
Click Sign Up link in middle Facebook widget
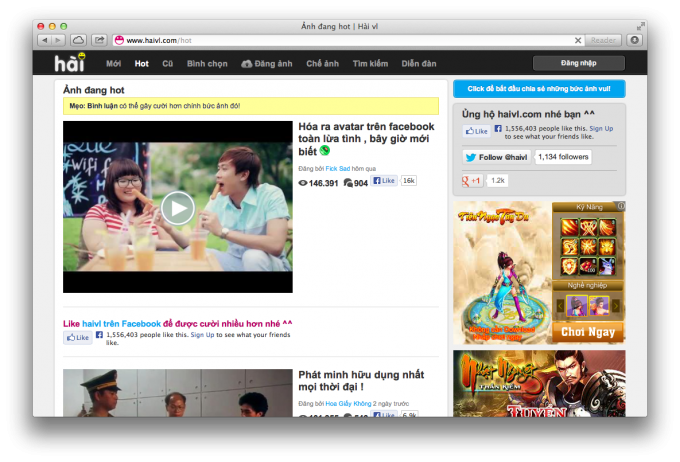coord(203,335)
